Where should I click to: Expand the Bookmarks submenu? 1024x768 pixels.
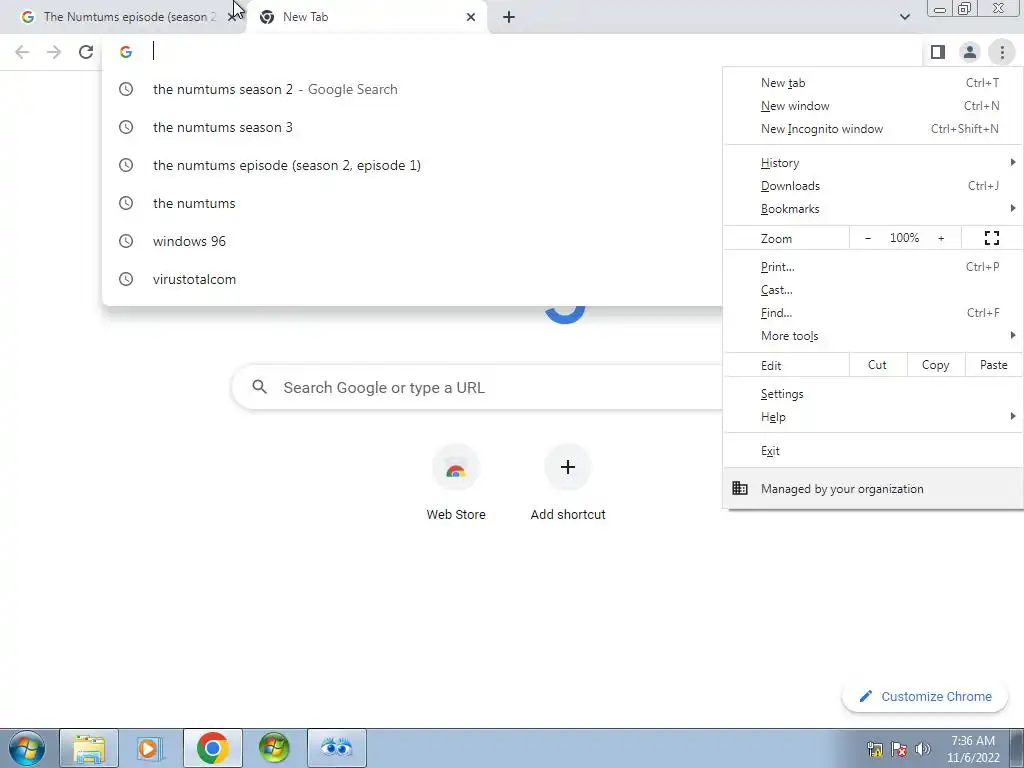click(872, 209)
